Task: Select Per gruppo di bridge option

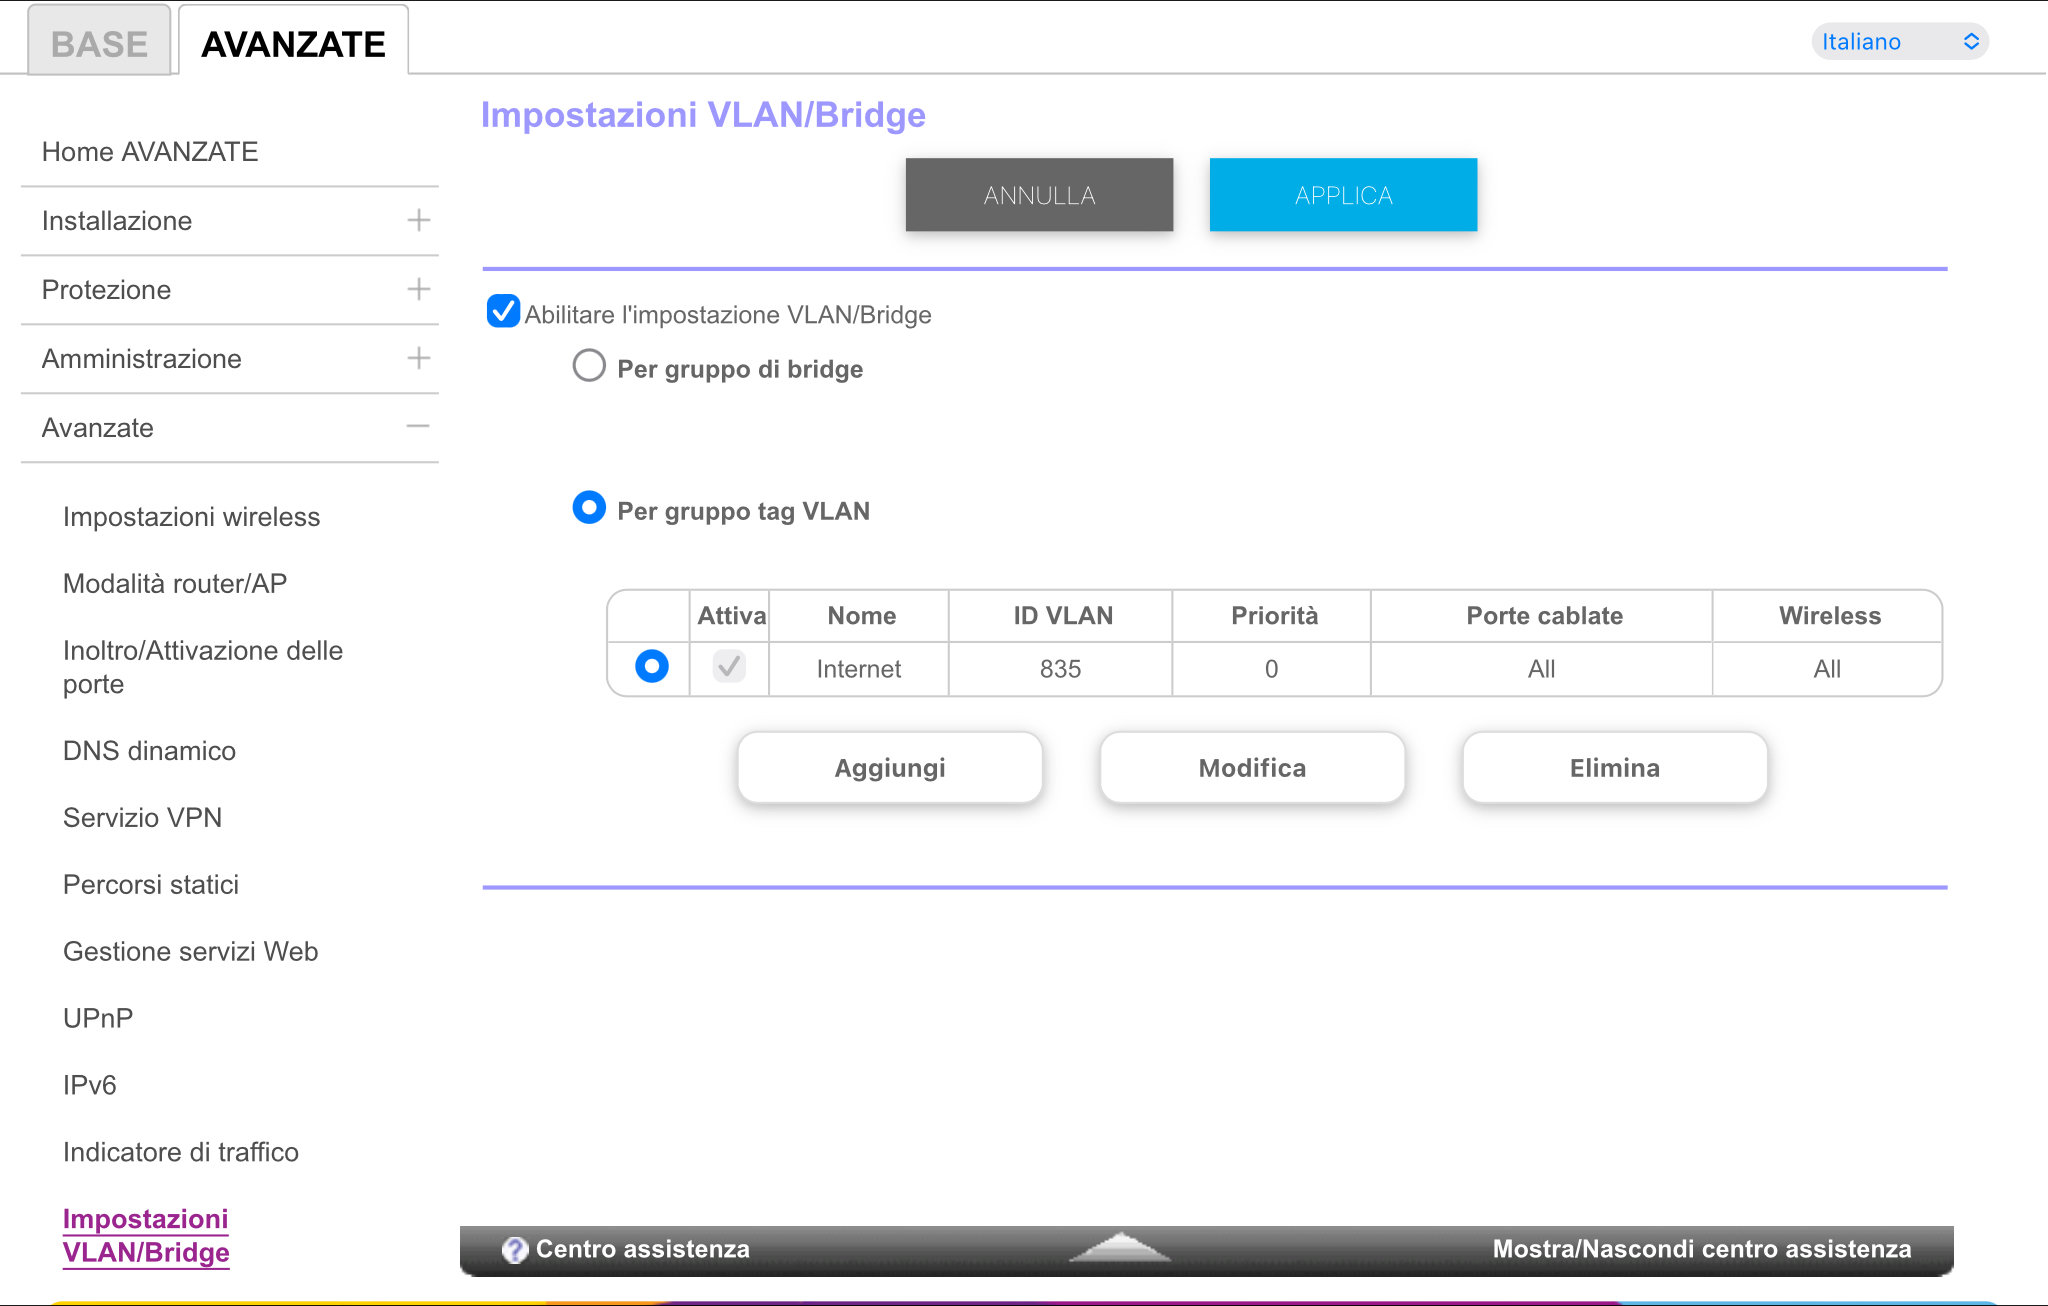Action: [x=589, y=366]
